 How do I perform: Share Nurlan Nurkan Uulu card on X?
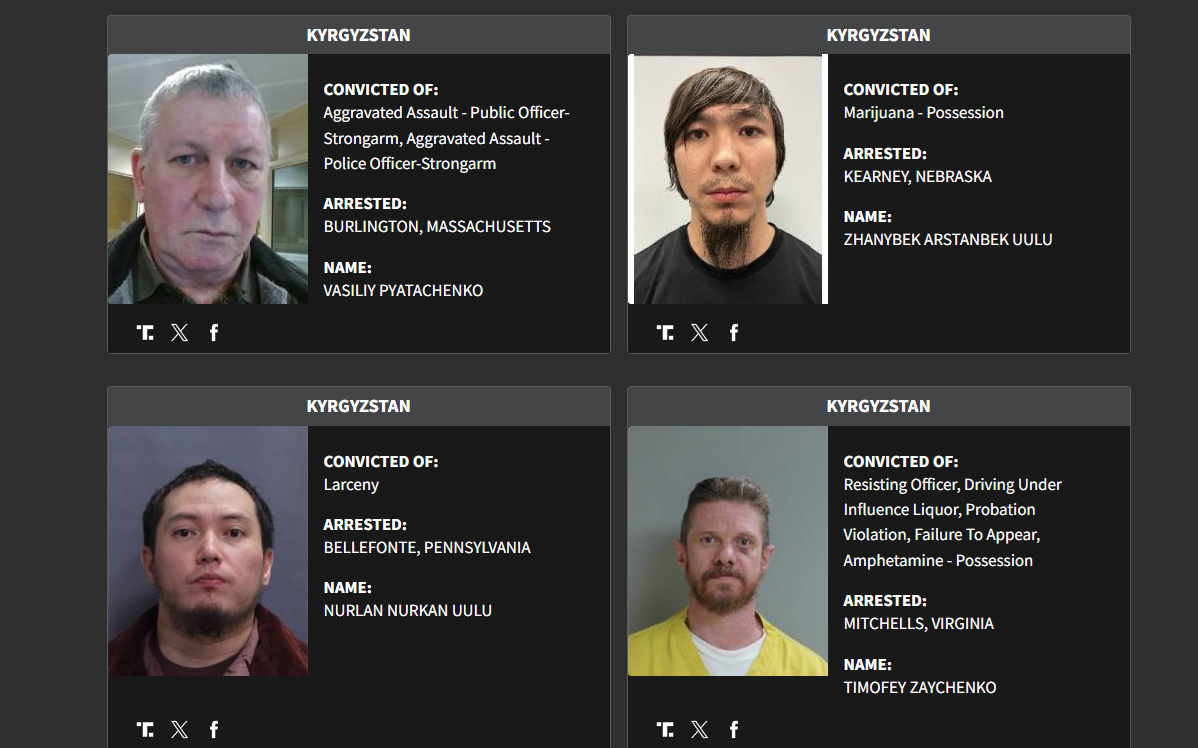pos(180,730)
